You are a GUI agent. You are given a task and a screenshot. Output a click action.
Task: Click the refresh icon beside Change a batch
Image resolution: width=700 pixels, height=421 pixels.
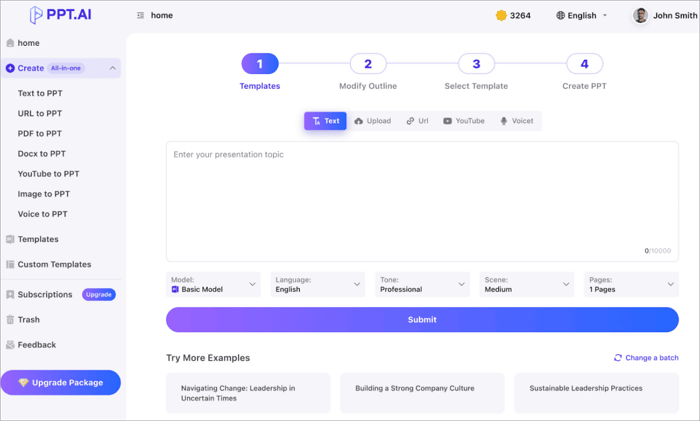(x=618, y=358)
